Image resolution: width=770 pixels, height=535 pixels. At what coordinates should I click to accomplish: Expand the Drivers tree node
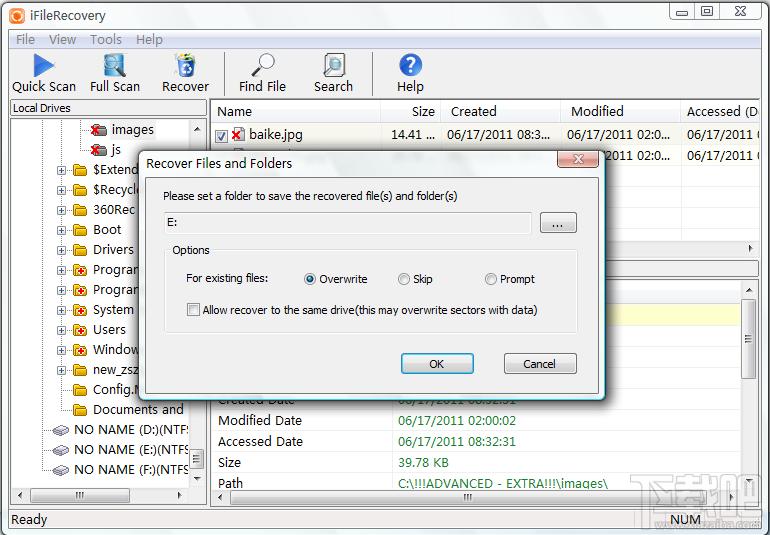pyautogui.click(x=61, y=251)
